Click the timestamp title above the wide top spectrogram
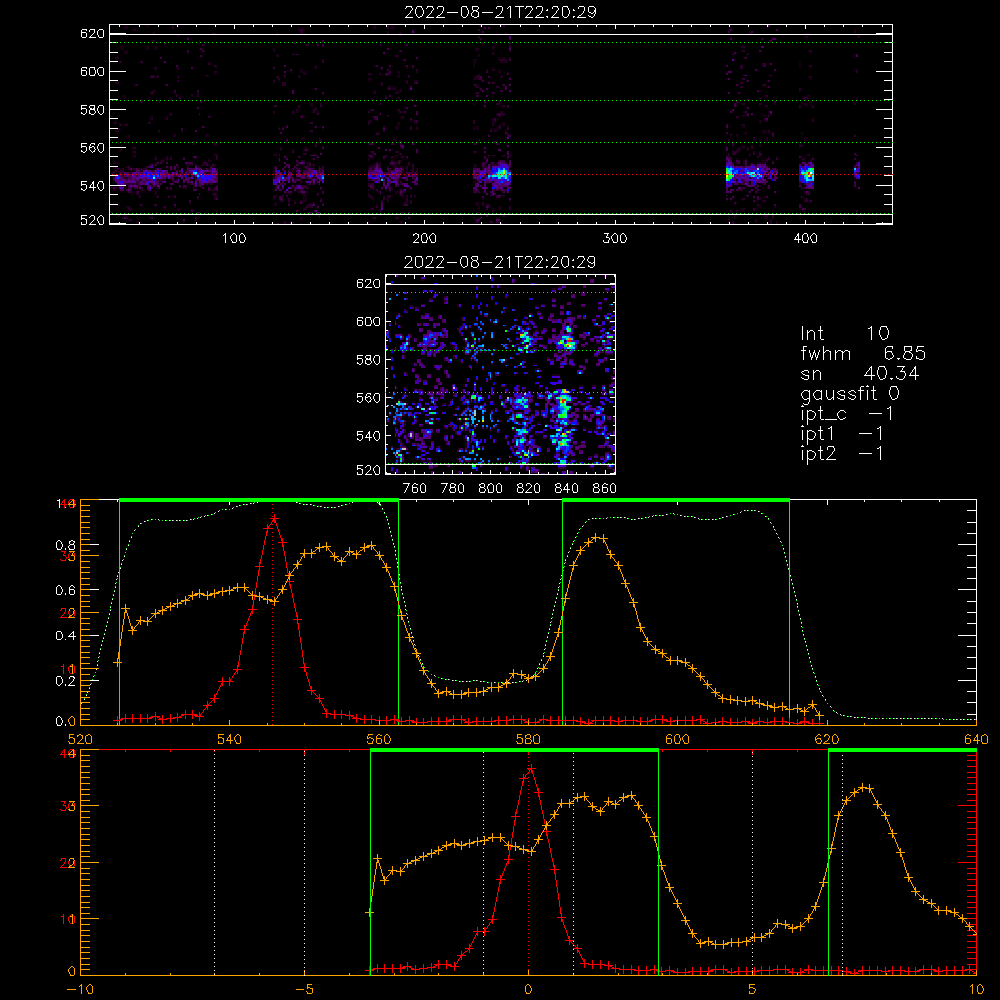Image resolution: width=1000 pixels, height=1000 pixels. [500, 12]
